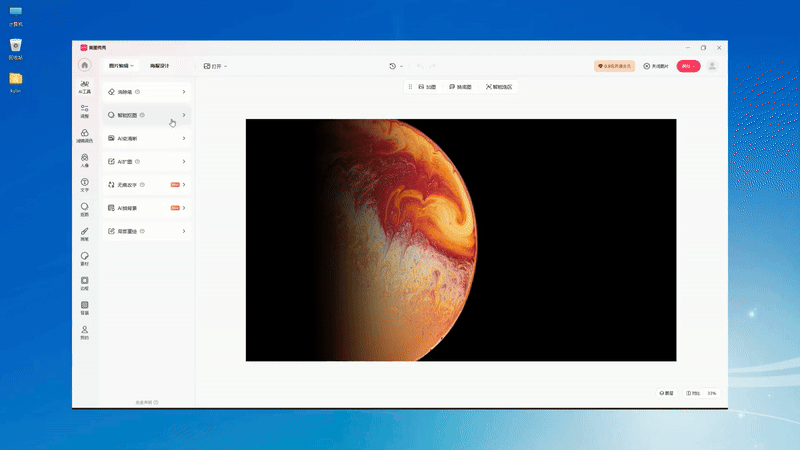
Task: Click the undo arrow in the top toolbar
Action: tap(420, 66)
